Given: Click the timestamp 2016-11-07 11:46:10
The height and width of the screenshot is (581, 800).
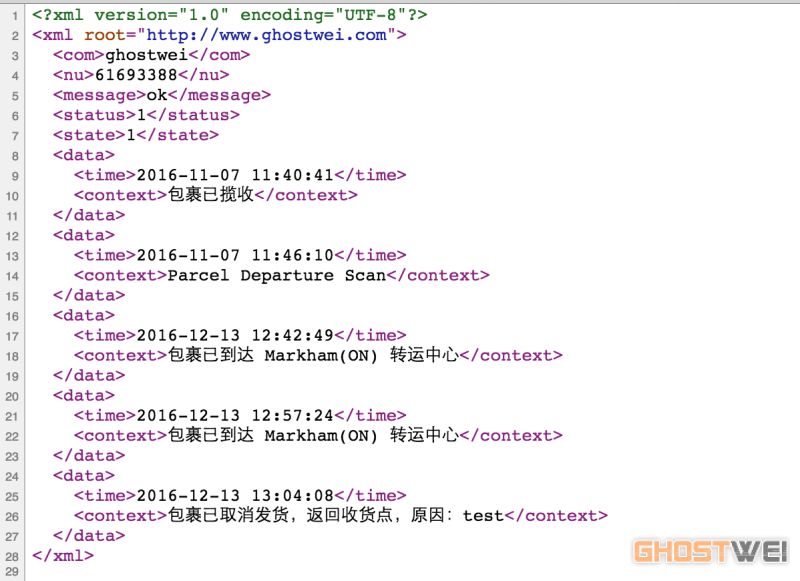Looking at the screenshot, I should (x=234, y=255).
